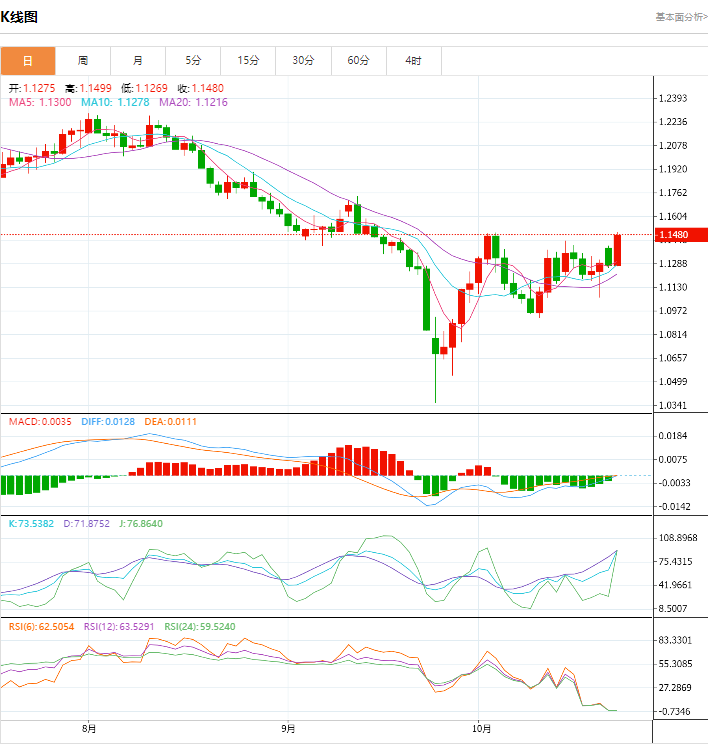708x745 pixels.
Task: Click the MA5: 1.1300 value
Action: 40,102
